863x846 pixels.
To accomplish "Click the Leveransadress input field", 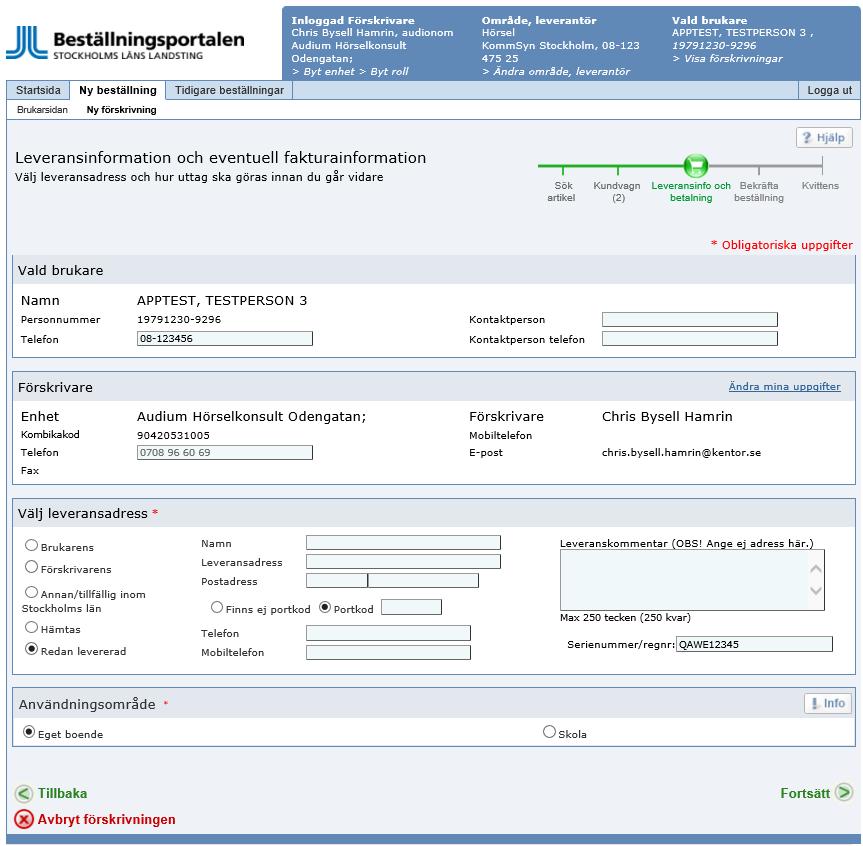I will coord(403,561).
